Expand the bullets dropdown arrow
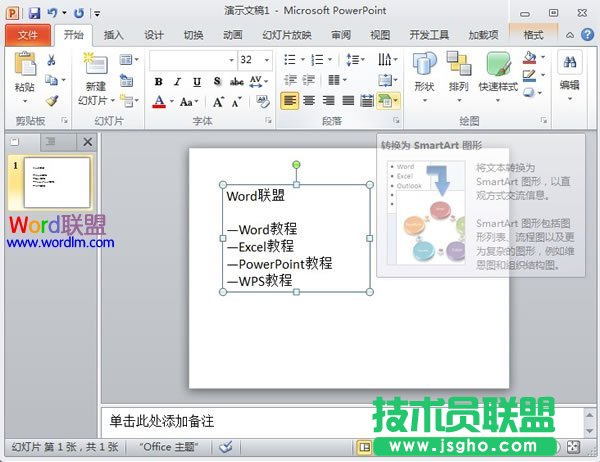This screenshot has height=462, width=600. (303, 59)
